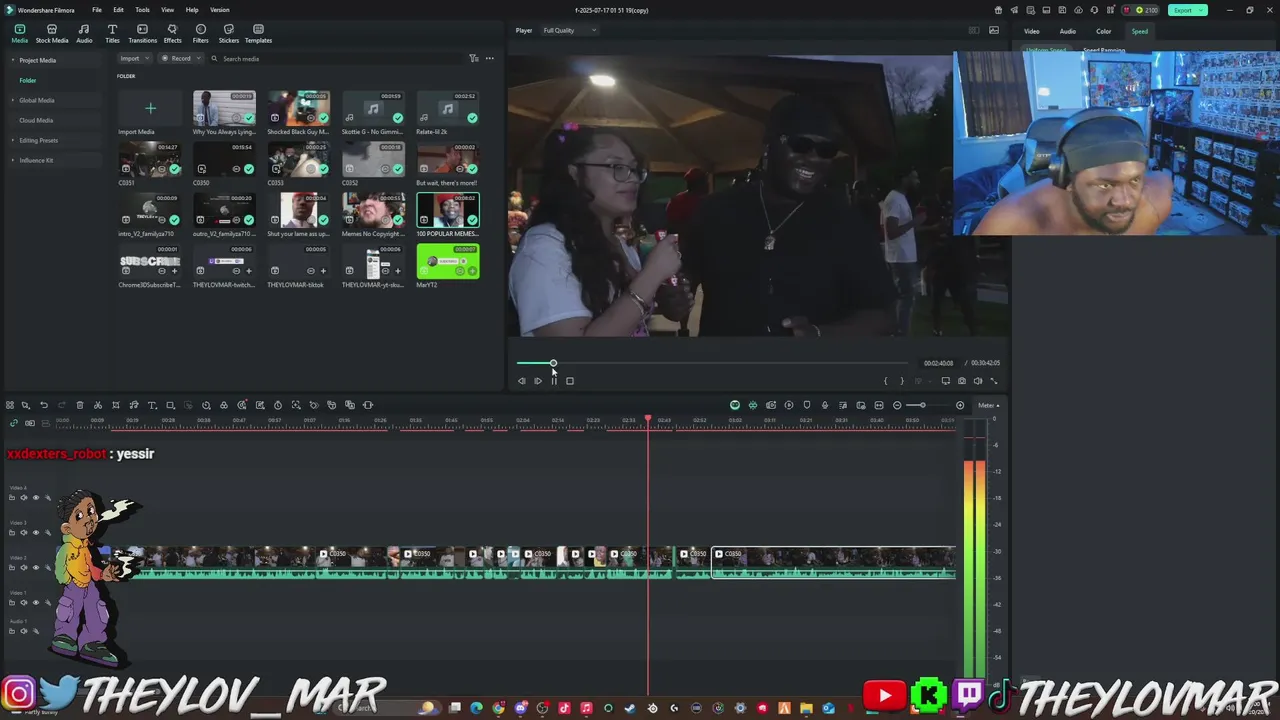Open the Audio library tab
The height and width of the screenshot is (720, 1280).
(84, 34)
